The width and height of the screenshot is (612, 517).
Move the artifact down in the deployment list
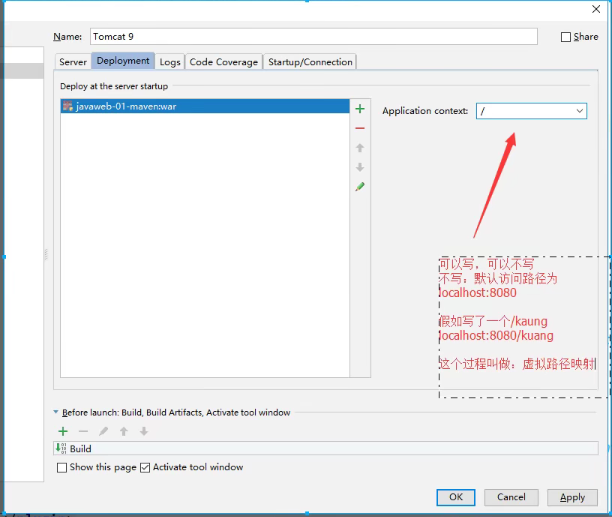click(x=360, y=167)
